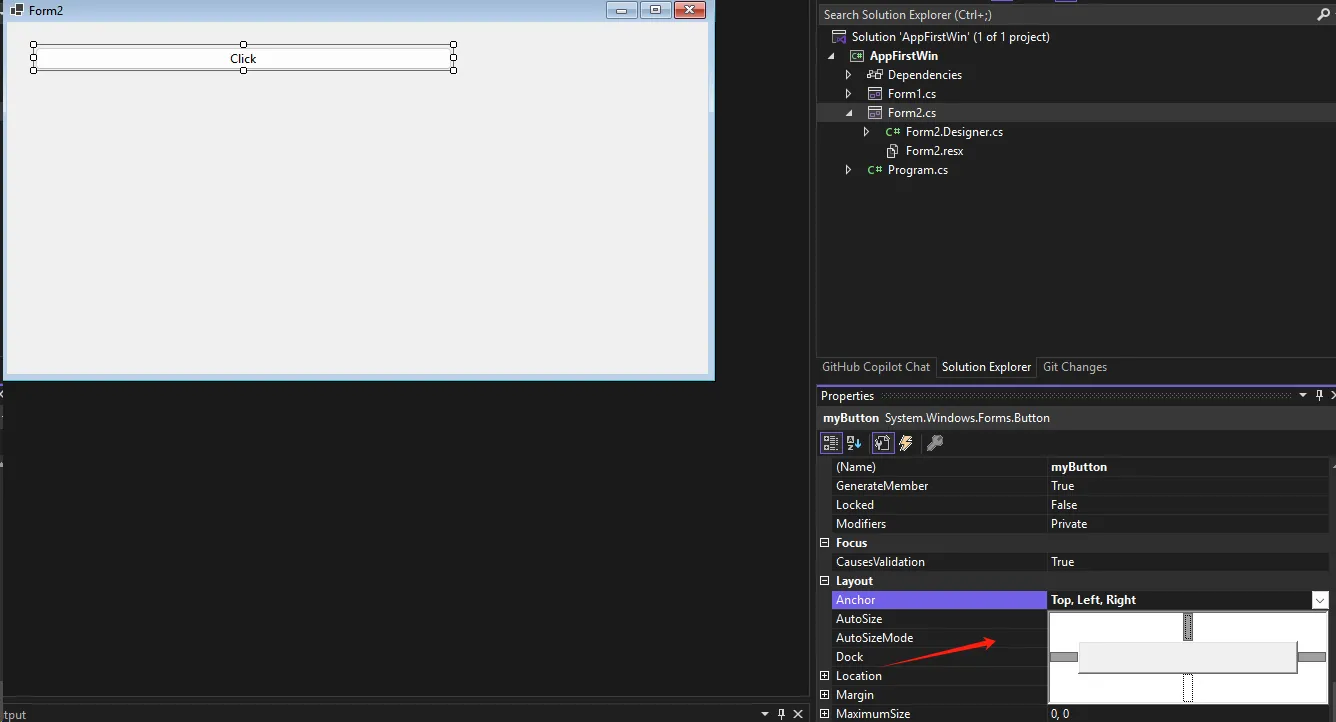Pin the Output panel with the pushpin icon
Image resolution: width=1336 pixels, height=722 pixels.
pos(781,714)
